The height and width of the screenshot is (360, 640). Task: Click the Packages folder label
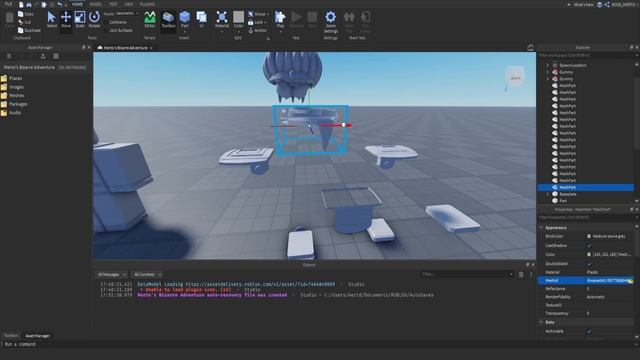tap(18, 104)
